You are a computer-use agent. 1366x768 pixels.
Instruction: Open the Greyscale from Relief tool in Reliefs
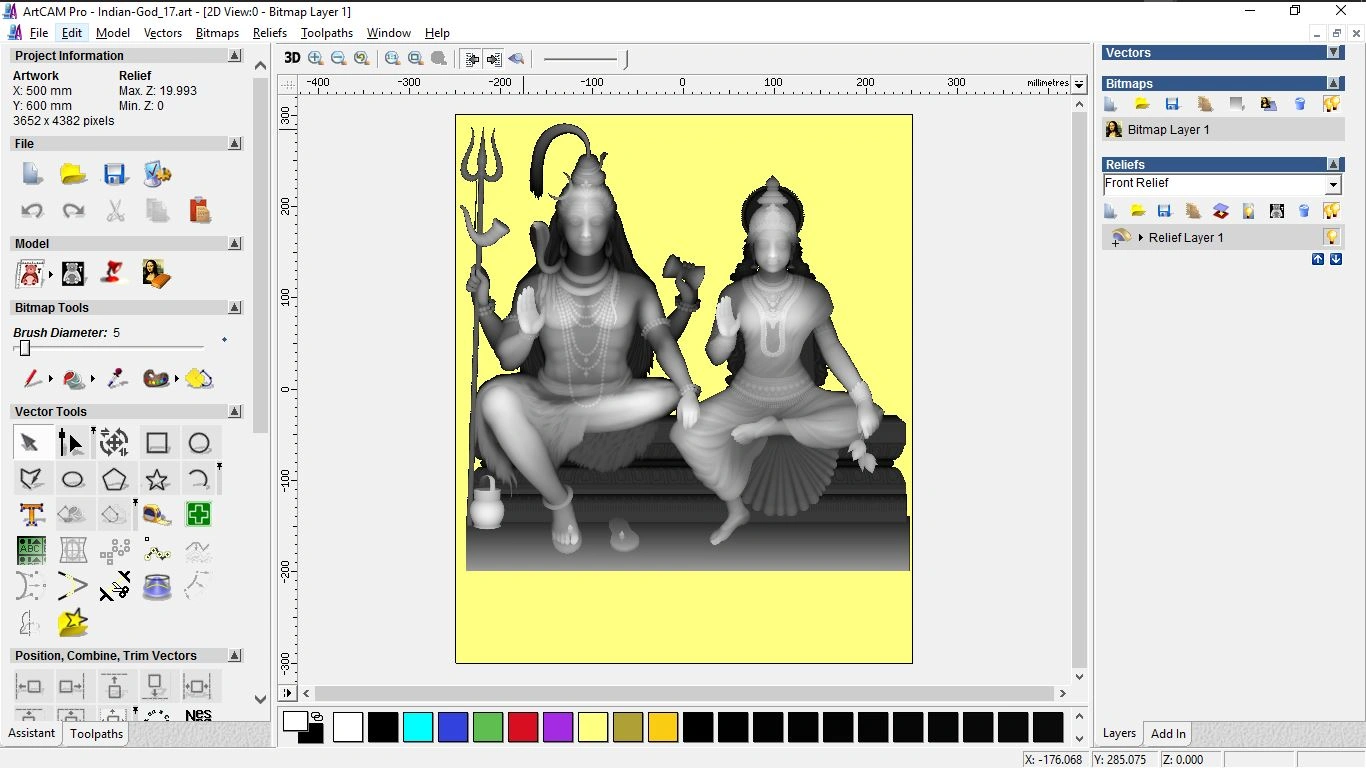click(1276, 211)
